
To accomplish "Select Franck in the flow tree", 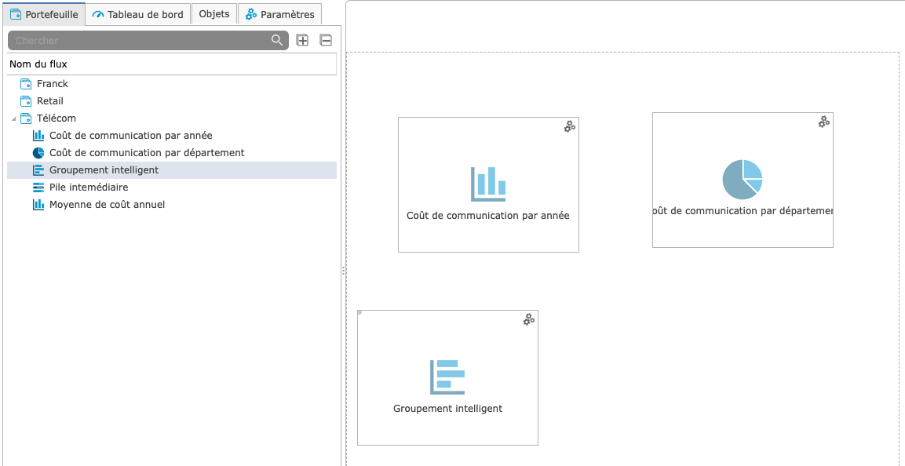I will tap(52, 84).
